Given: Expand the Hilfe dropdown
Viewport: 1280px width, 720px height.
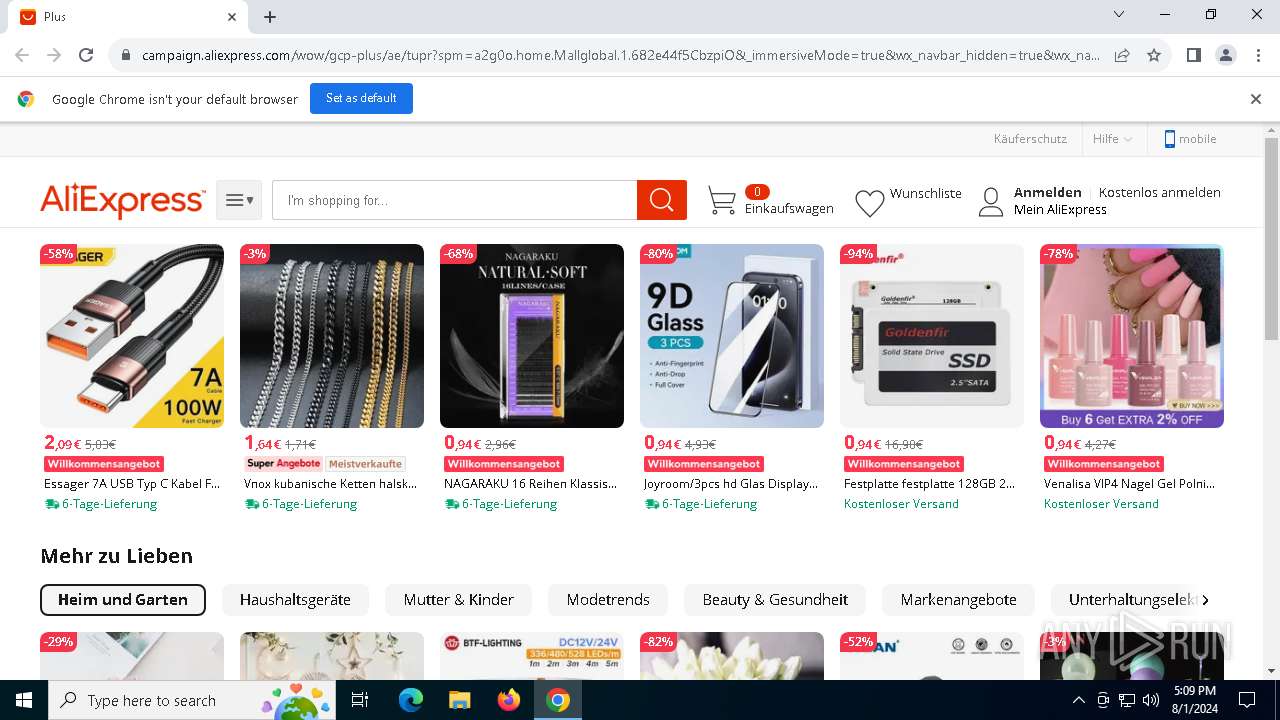Looking at the screenshot, I should point(1112,139).
